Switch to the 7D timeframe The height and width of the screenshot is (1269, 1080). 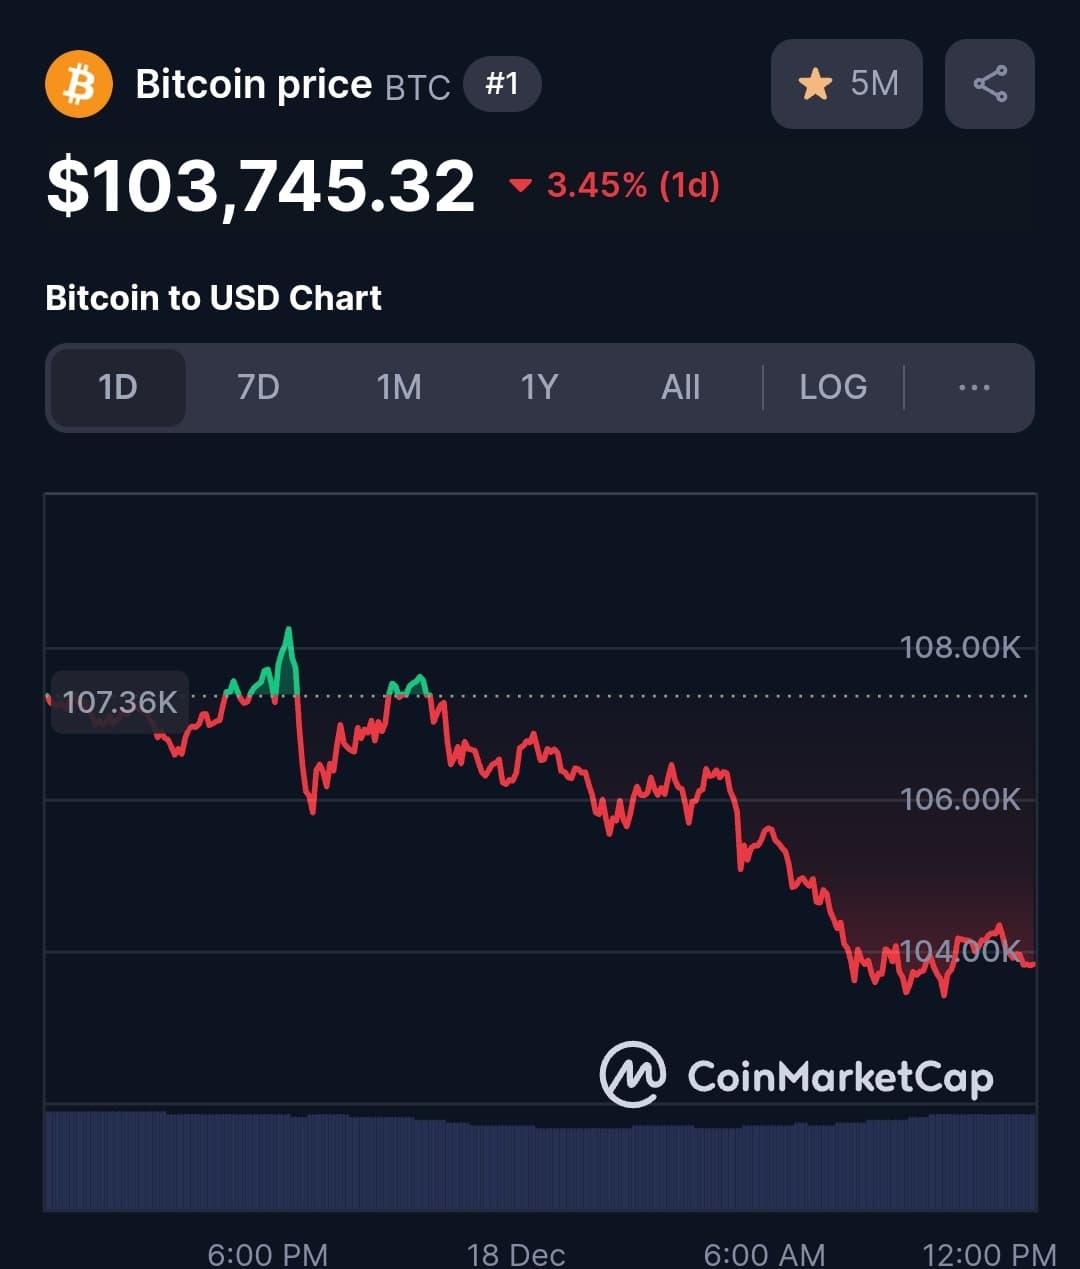tap(258, 388)
